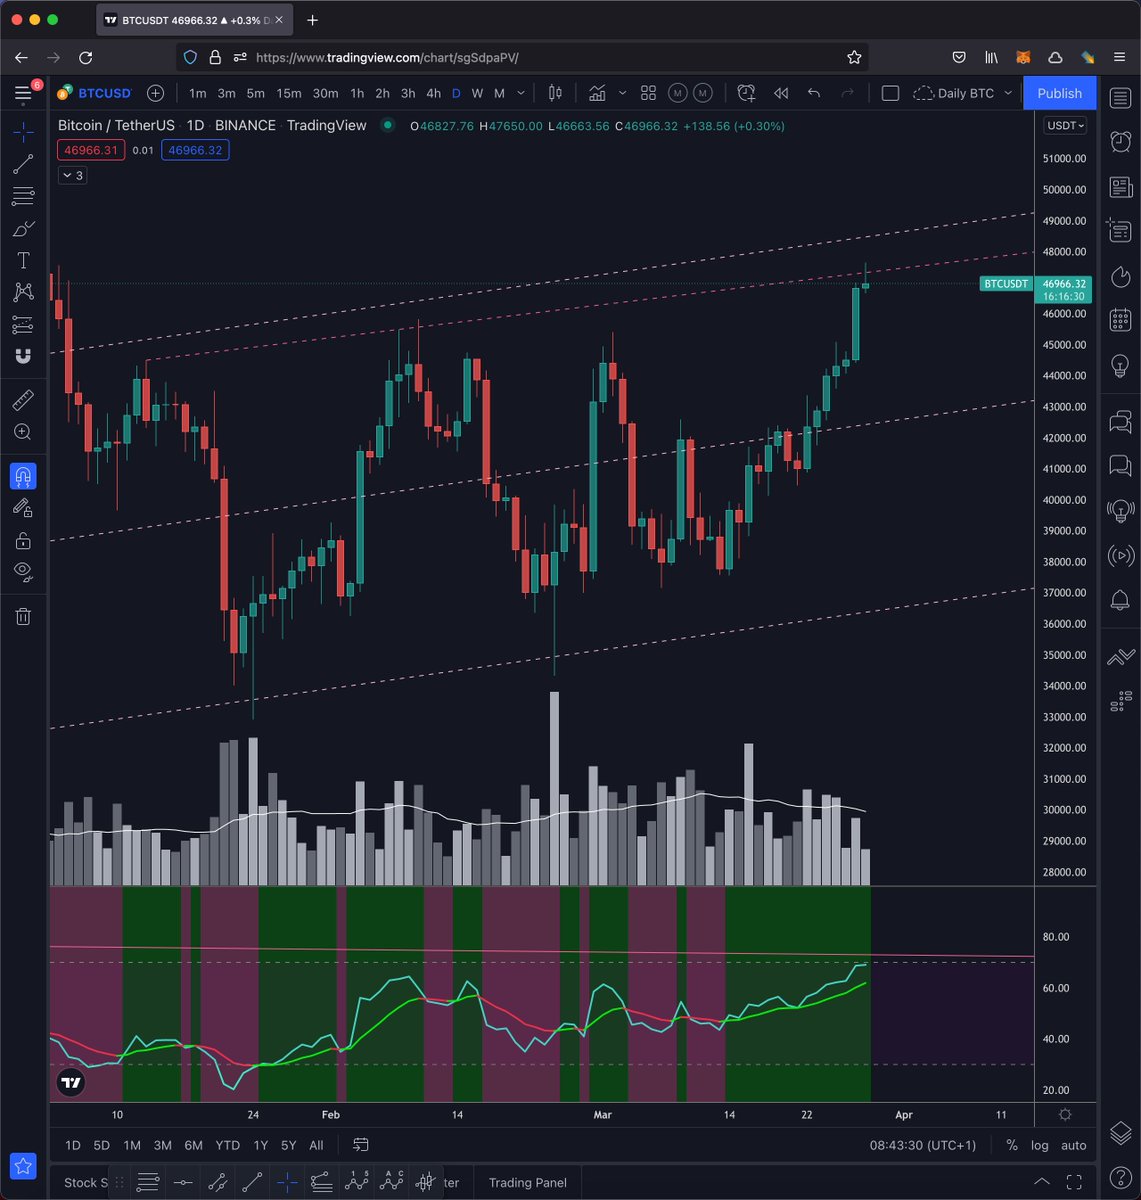Expand the favorite indicators dropdown arrow
Screen dimensions: 1141x1200
[x=622, y=93]
